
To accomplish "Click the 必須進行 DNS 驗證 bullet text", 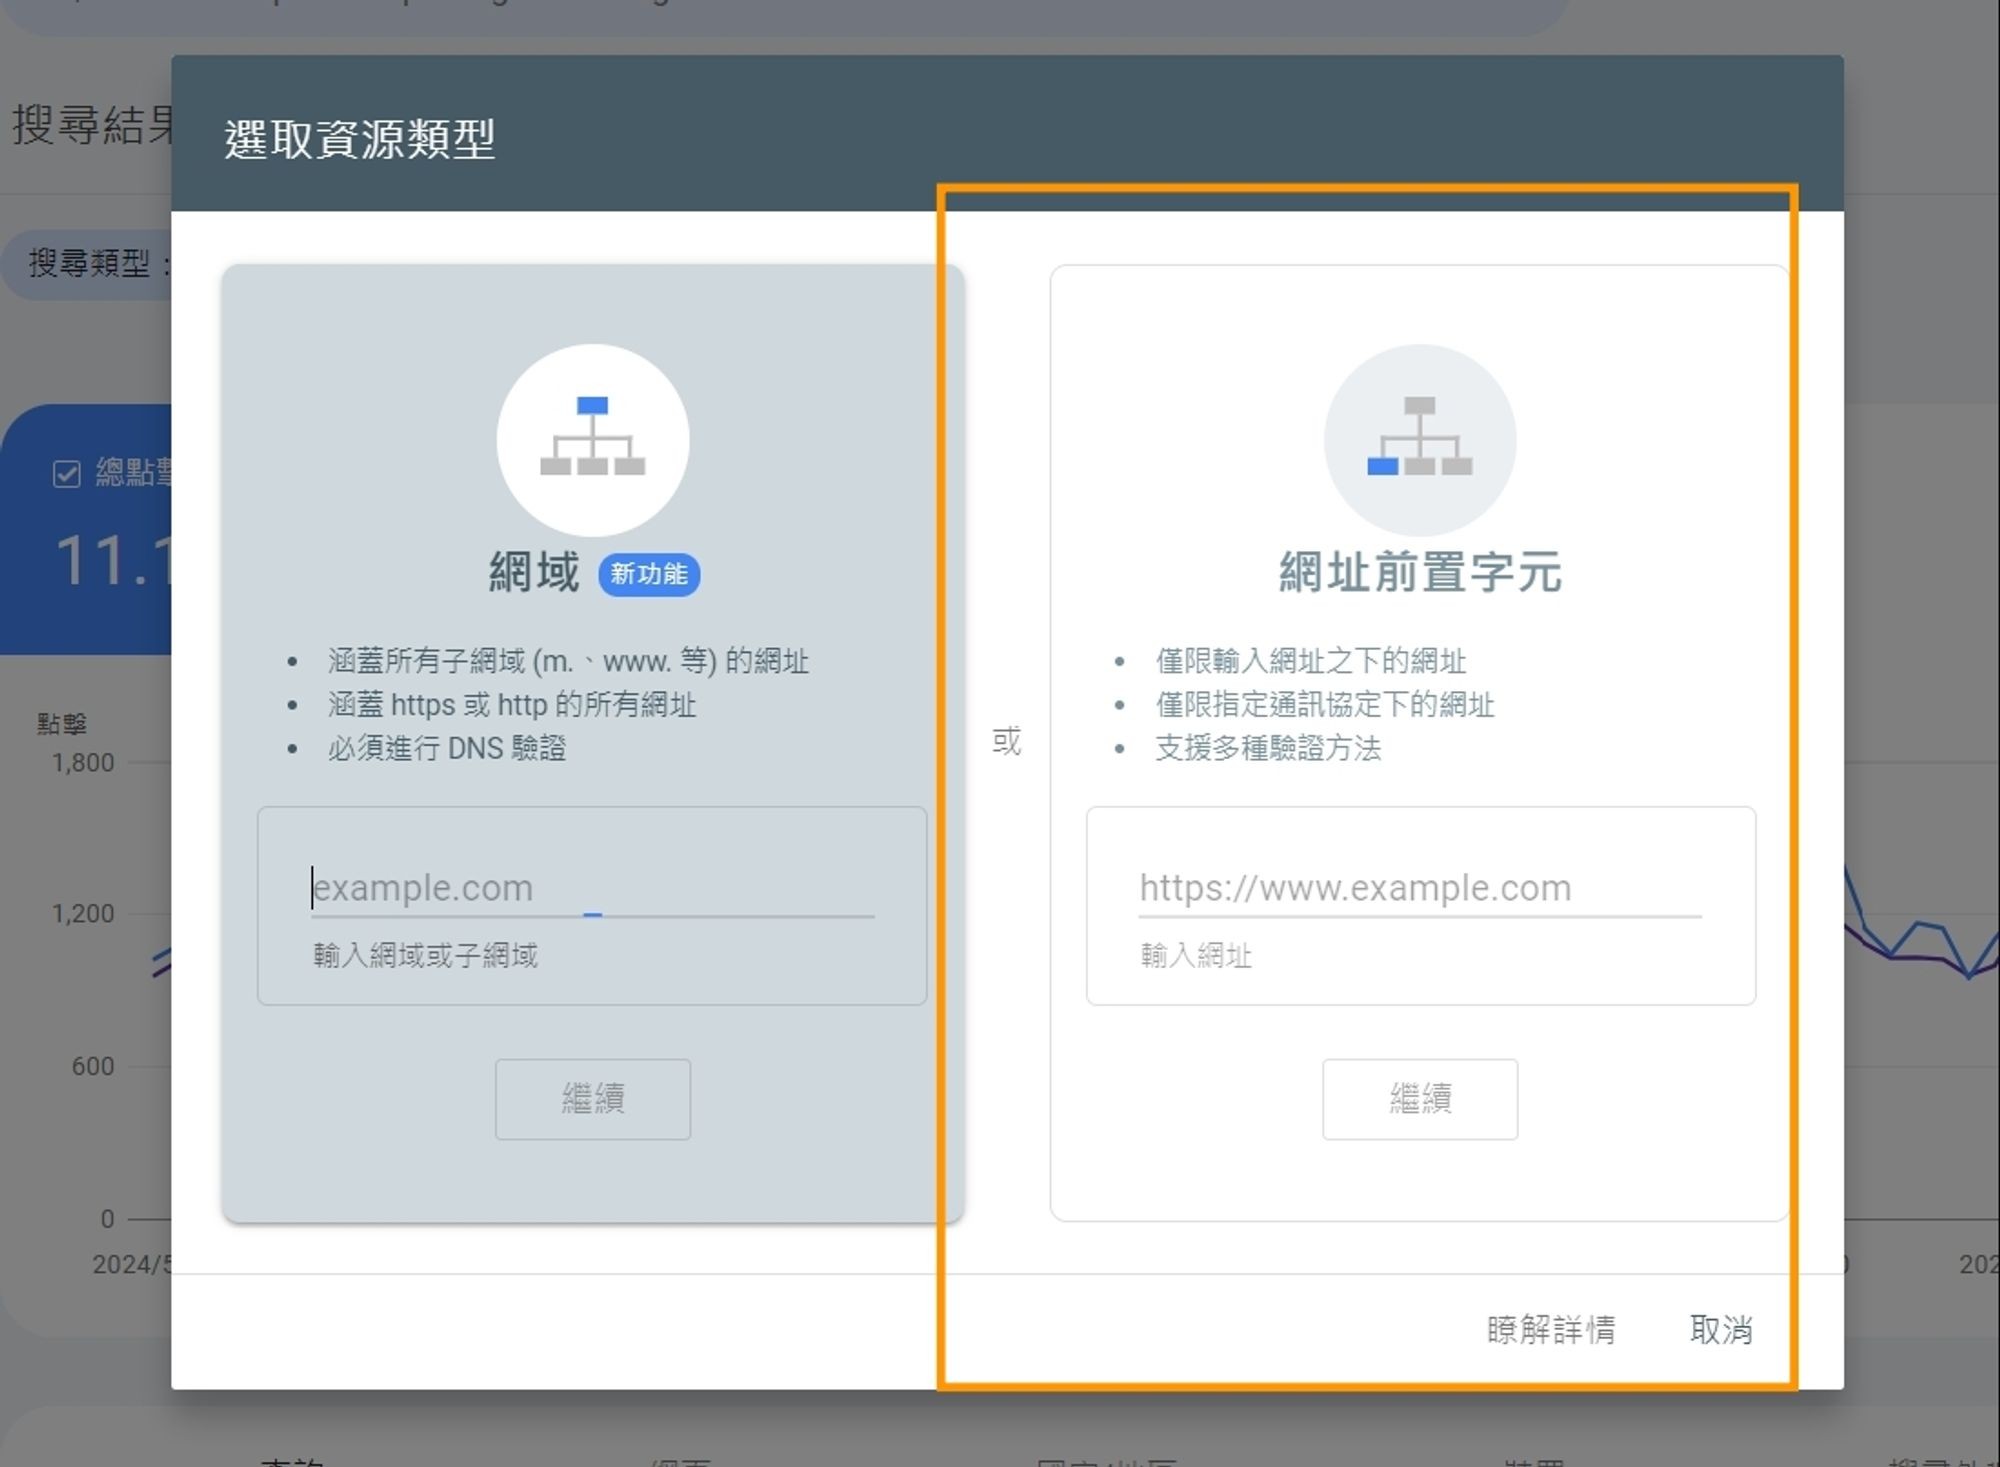I will coord(447,748).
